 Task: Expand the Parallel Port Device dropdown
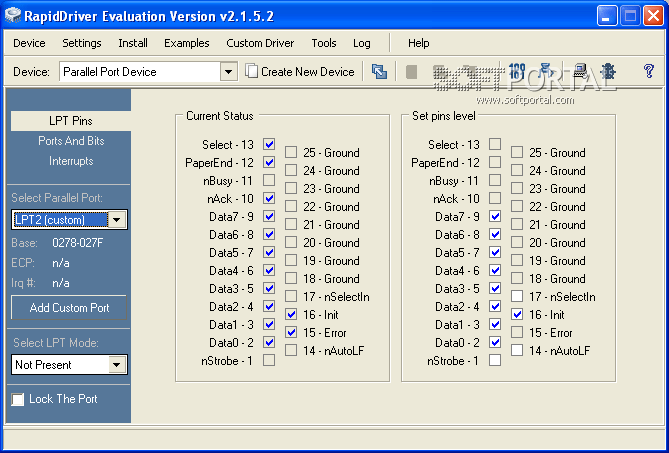(228, 72)
